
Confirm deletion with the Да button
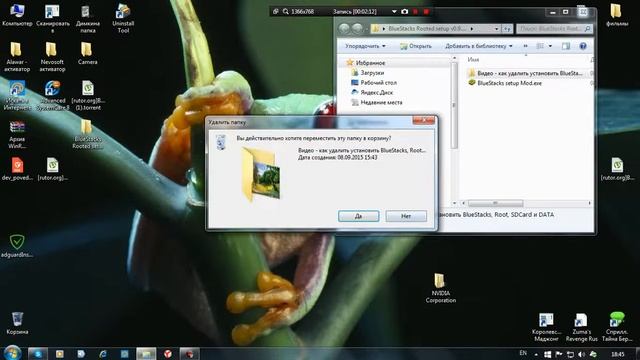click(358, 216)
